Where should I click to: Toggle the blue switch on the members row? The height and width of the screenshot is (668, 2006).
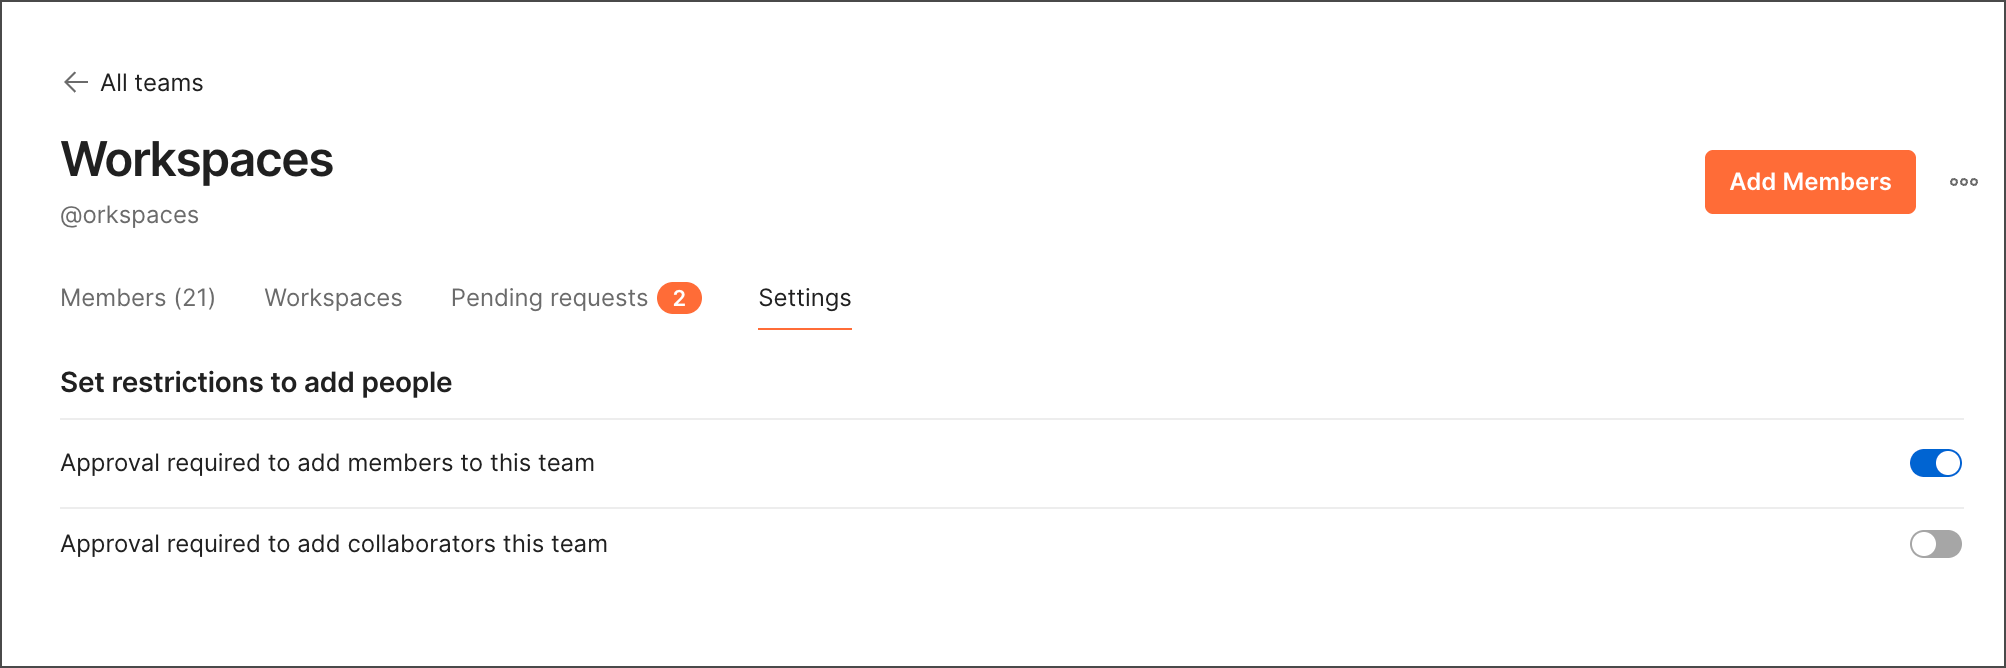coord(1935,463)
